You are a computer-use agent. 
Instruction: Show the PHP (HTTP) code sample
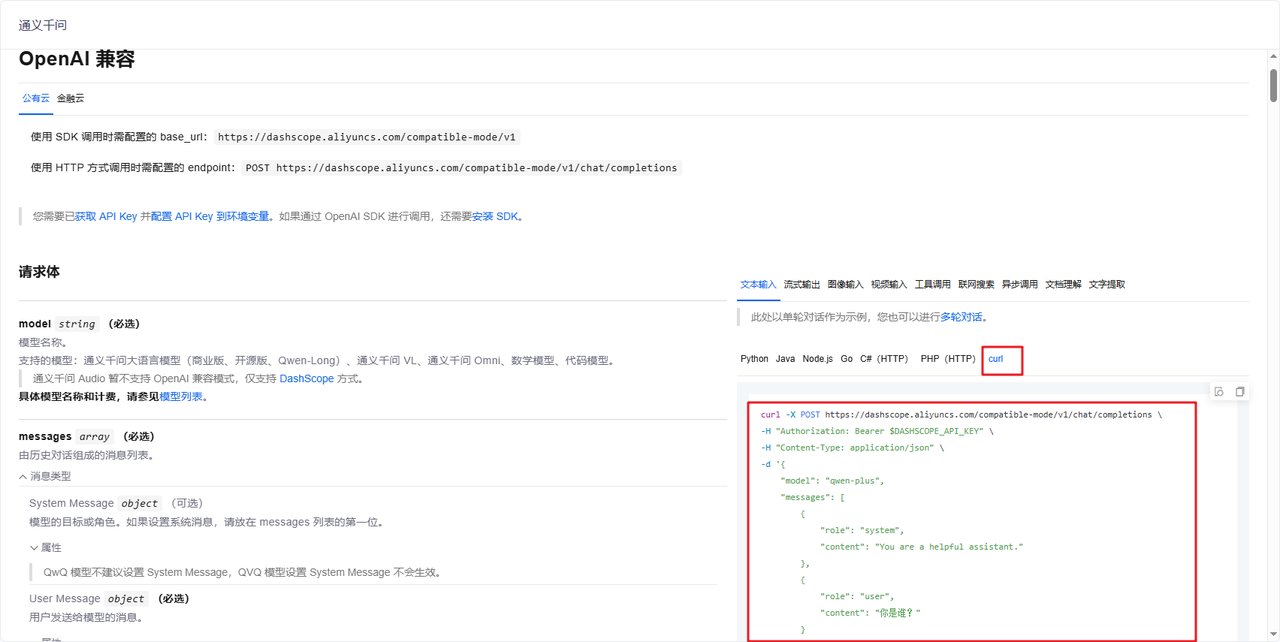click(x=948, y=359)
